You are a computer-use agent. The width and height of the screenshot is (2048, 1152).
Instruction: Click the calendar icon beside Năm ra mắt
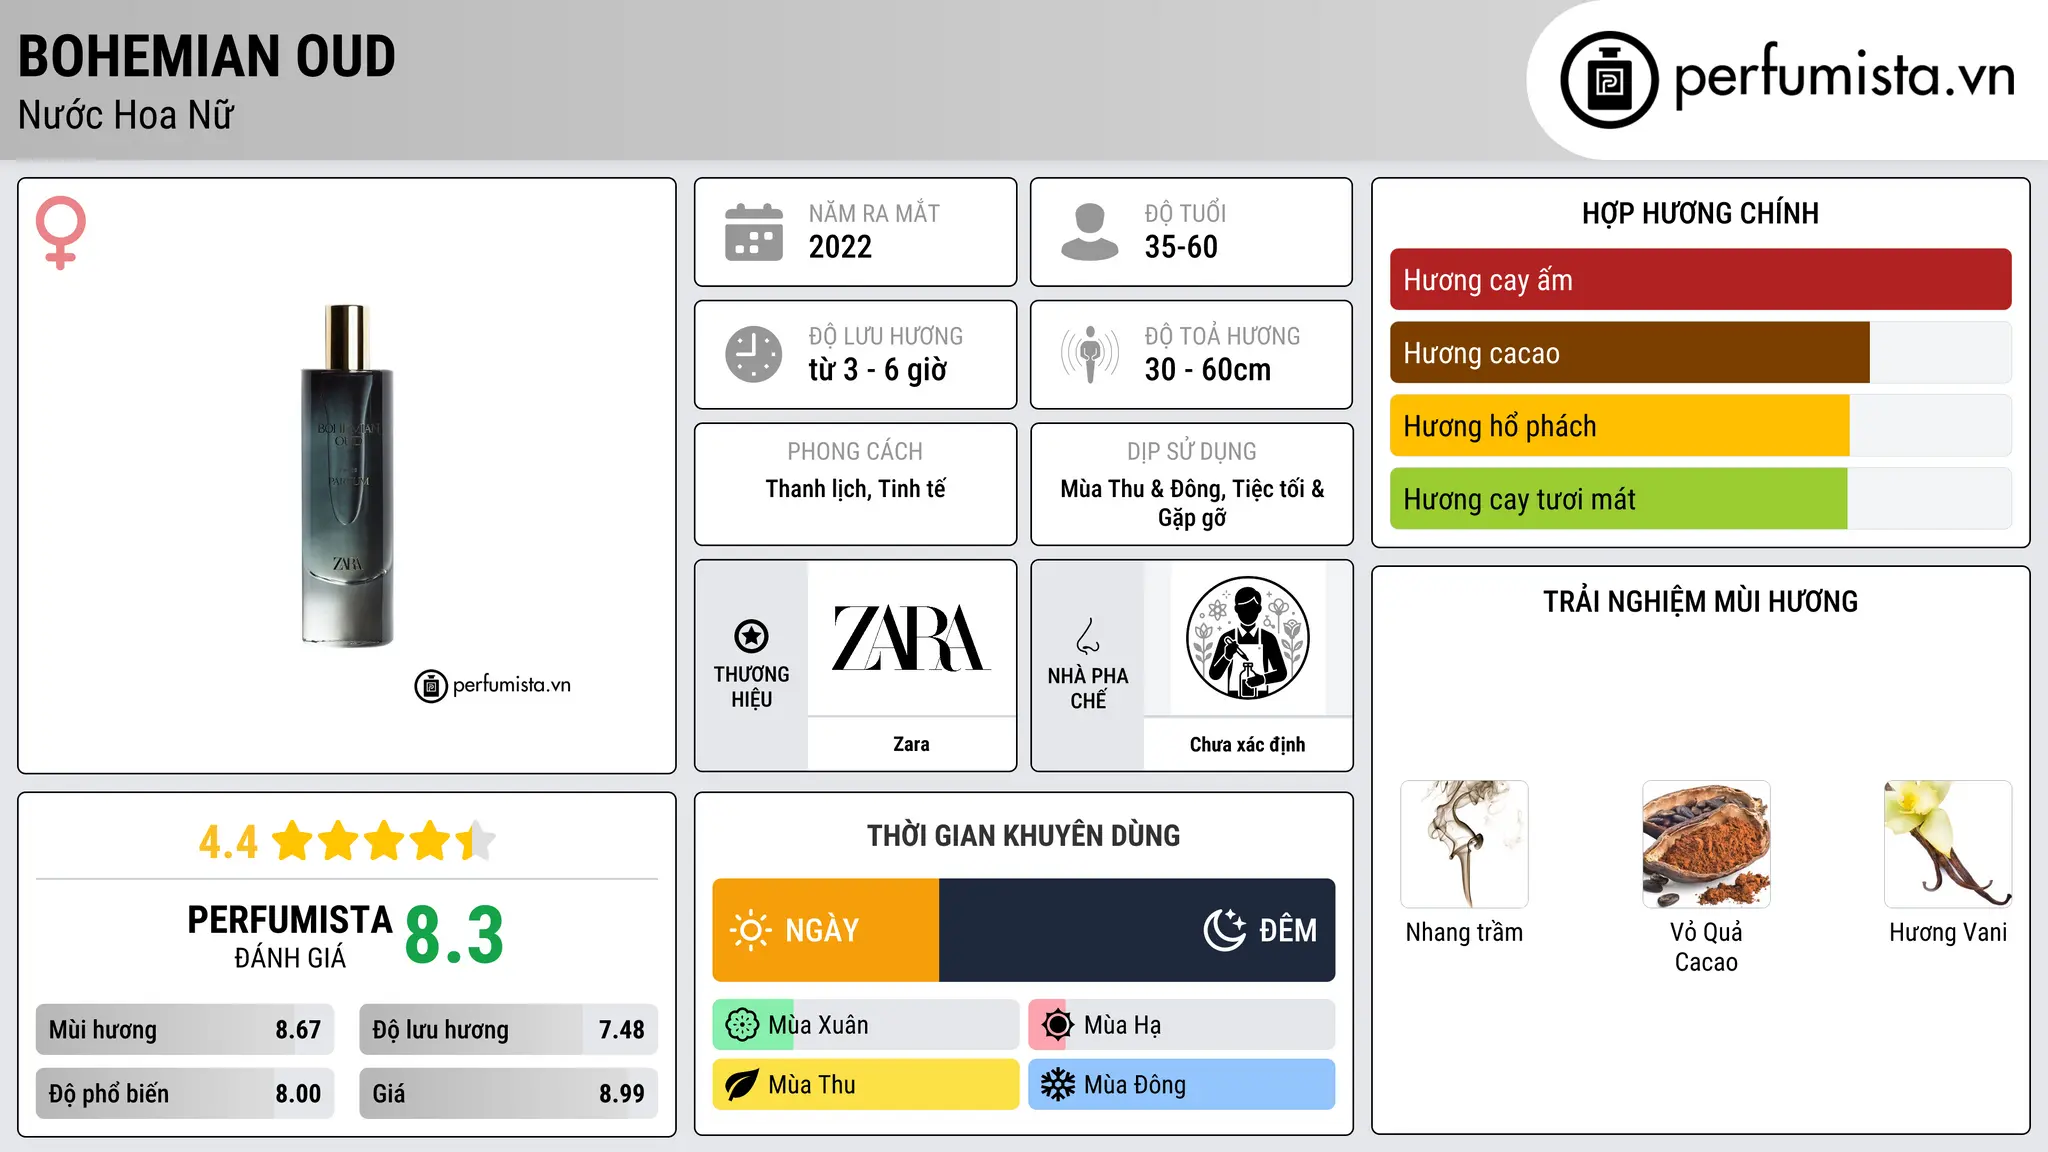[754, 232]
